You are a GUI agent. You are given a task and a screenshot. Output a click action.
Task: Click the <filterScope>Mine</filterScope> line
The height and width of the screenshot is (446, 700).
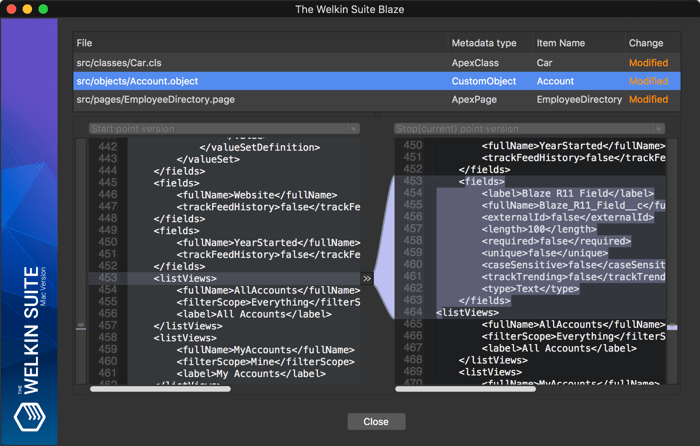click(x=265, y=362)
